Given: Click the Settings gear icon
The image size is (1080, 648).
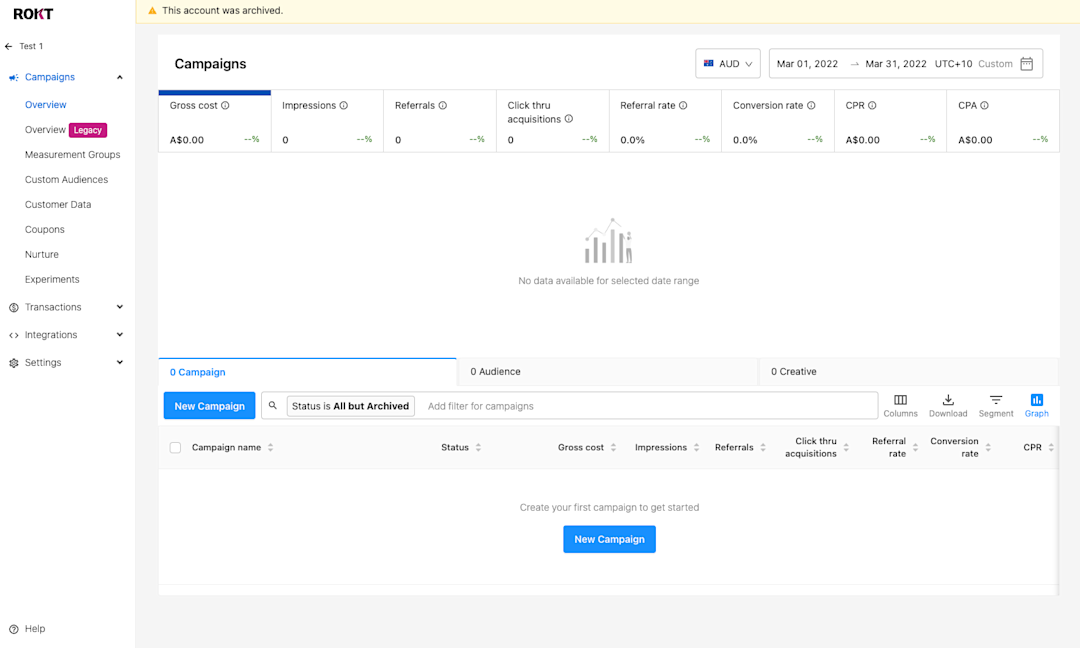Looking at the screenshot, I should click(14, 363).
